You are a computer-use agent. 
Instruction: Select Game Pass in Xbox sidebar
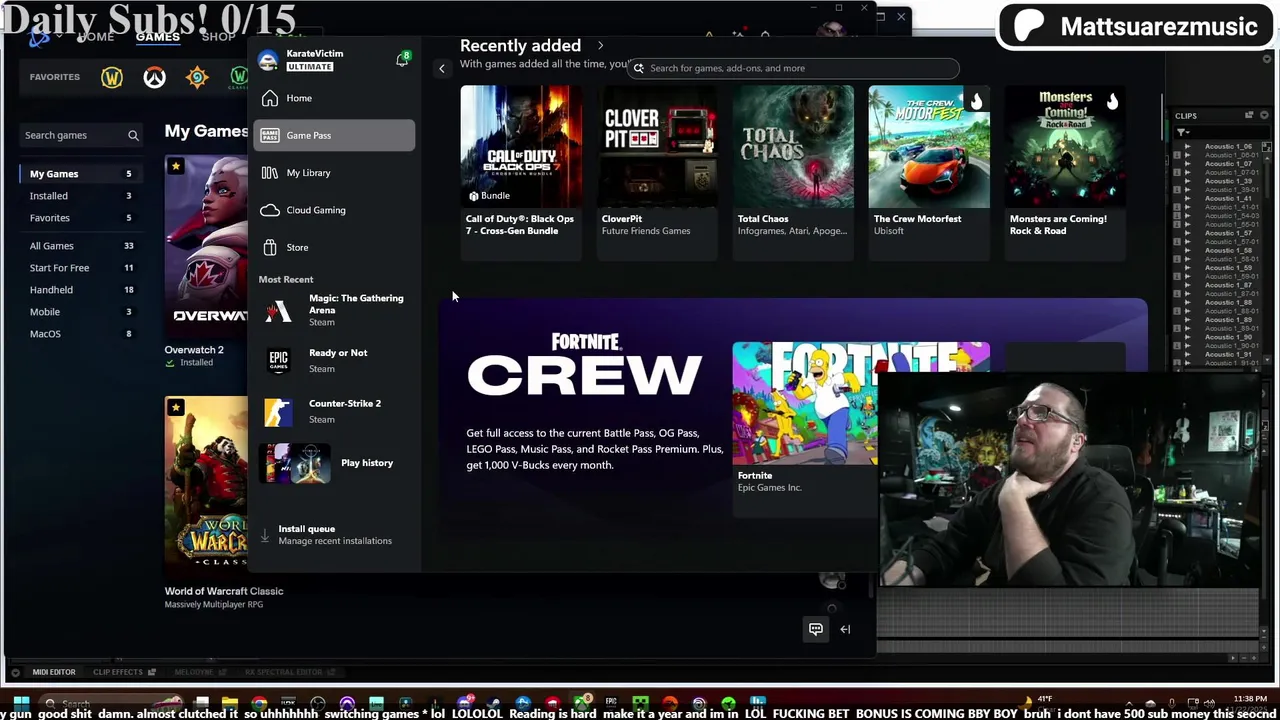334,135
